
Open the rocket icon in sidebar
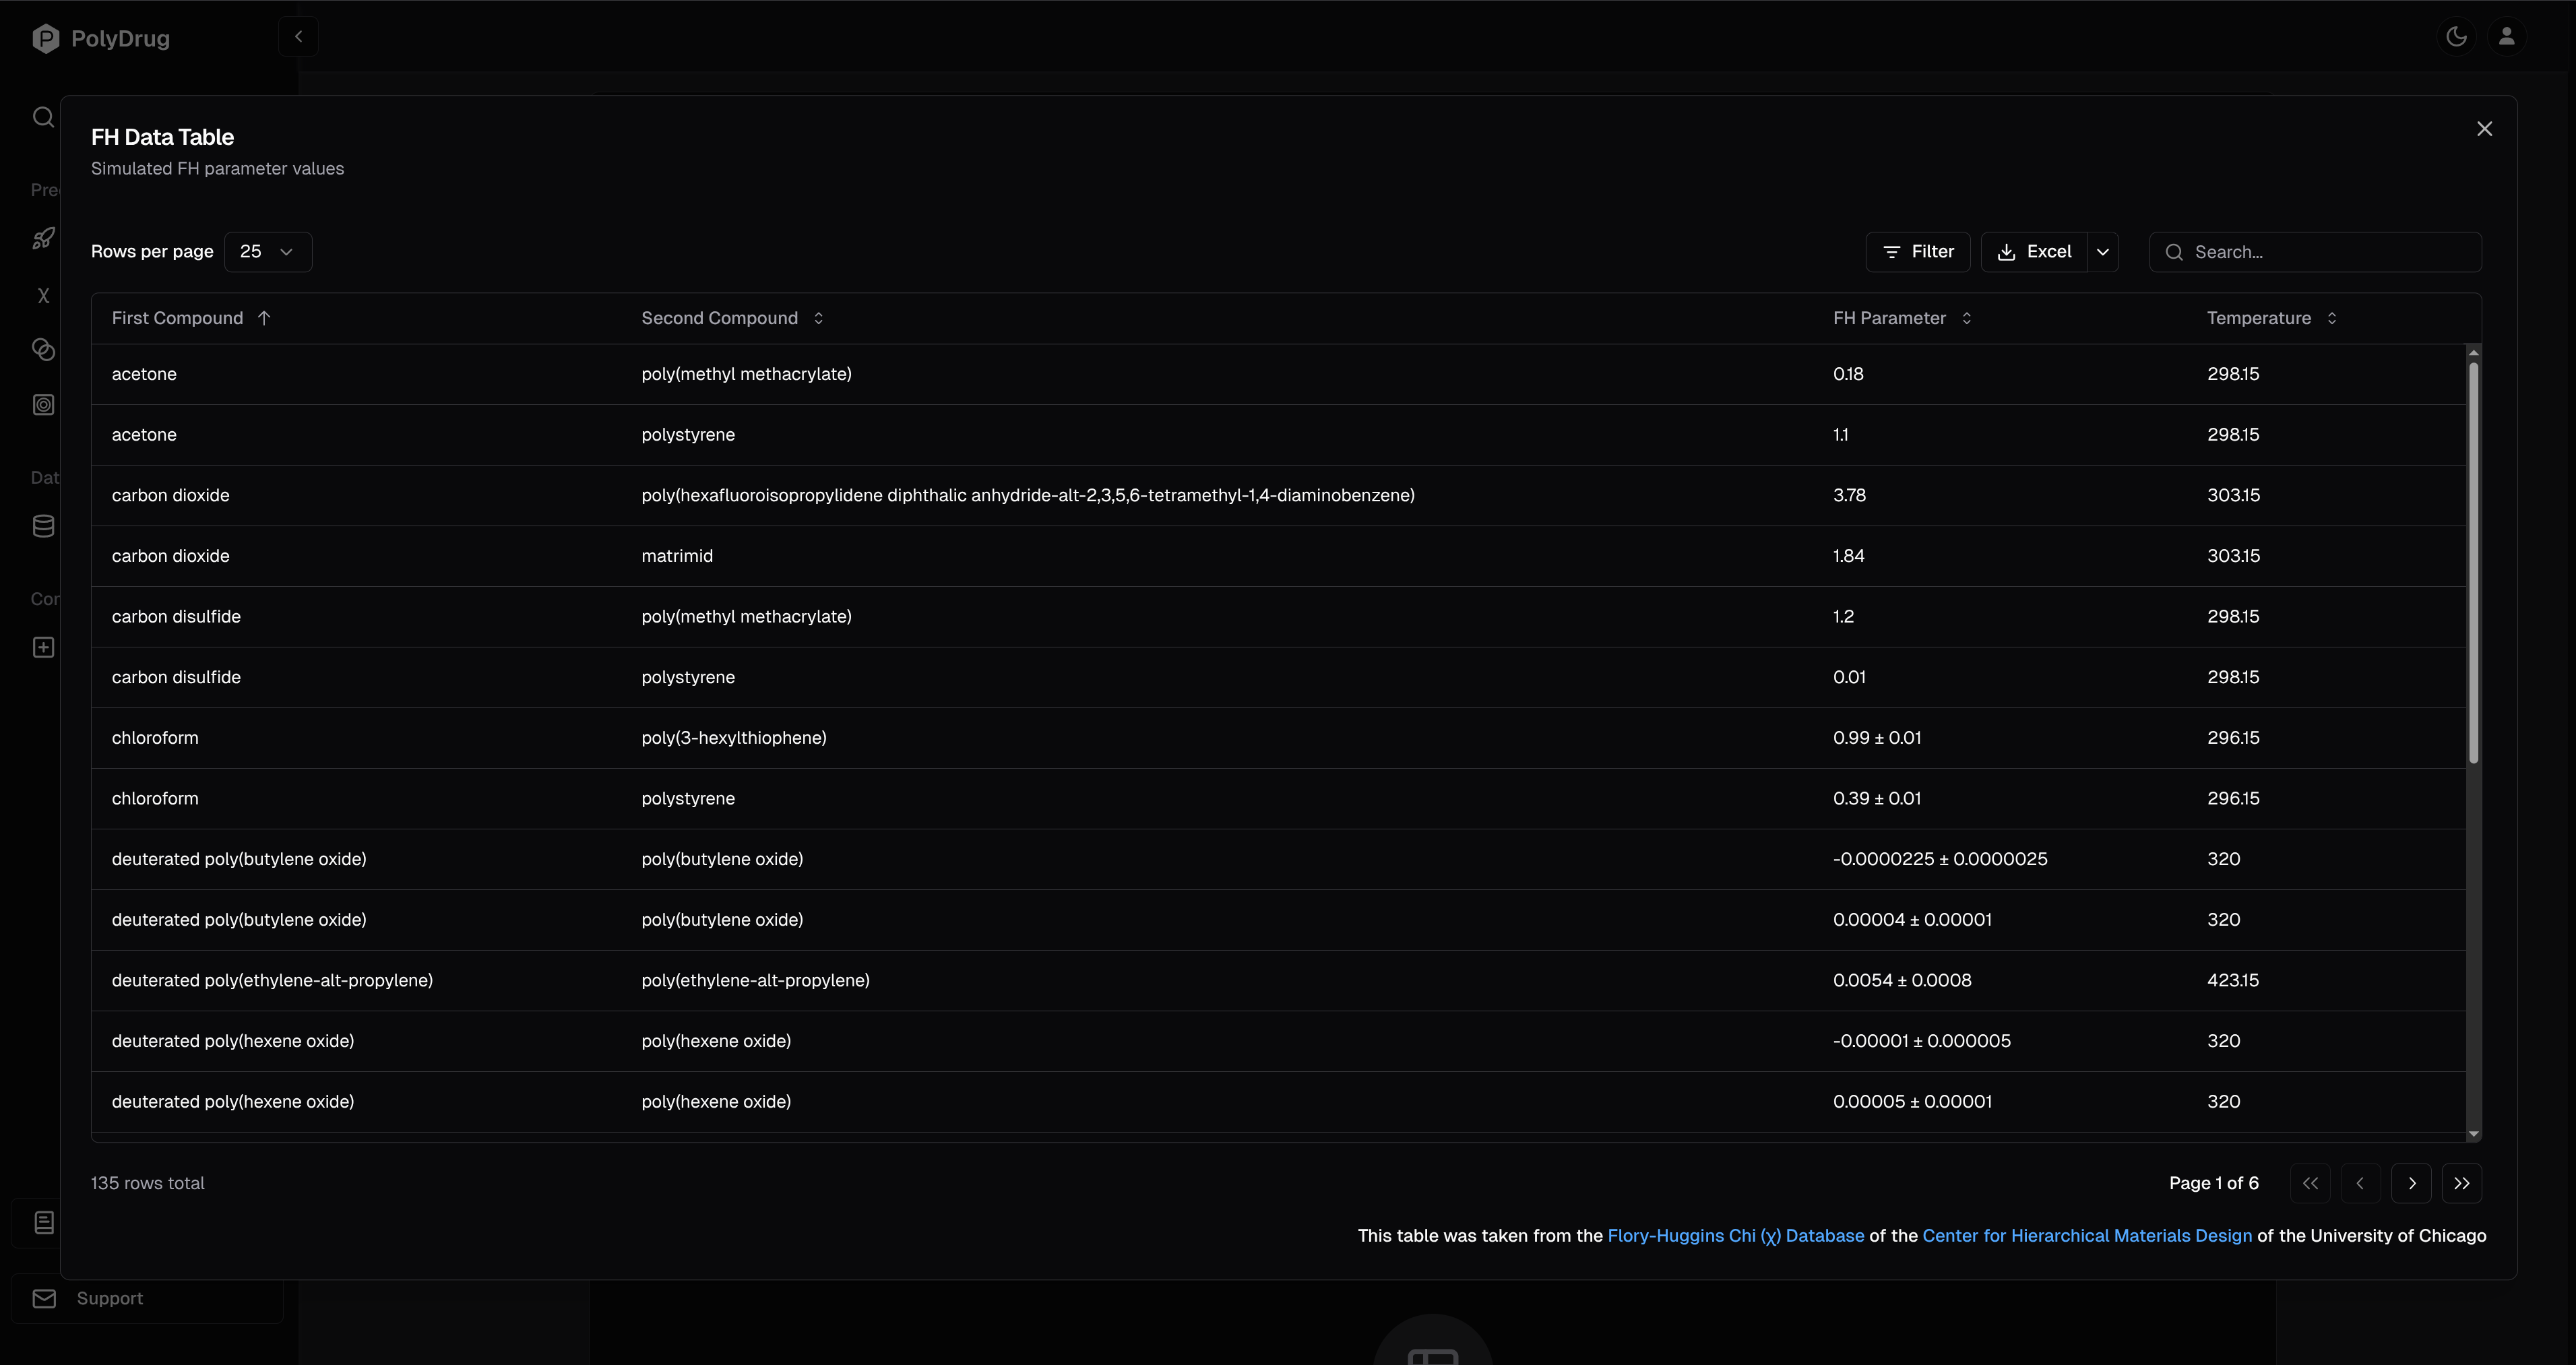click(43, 238)
